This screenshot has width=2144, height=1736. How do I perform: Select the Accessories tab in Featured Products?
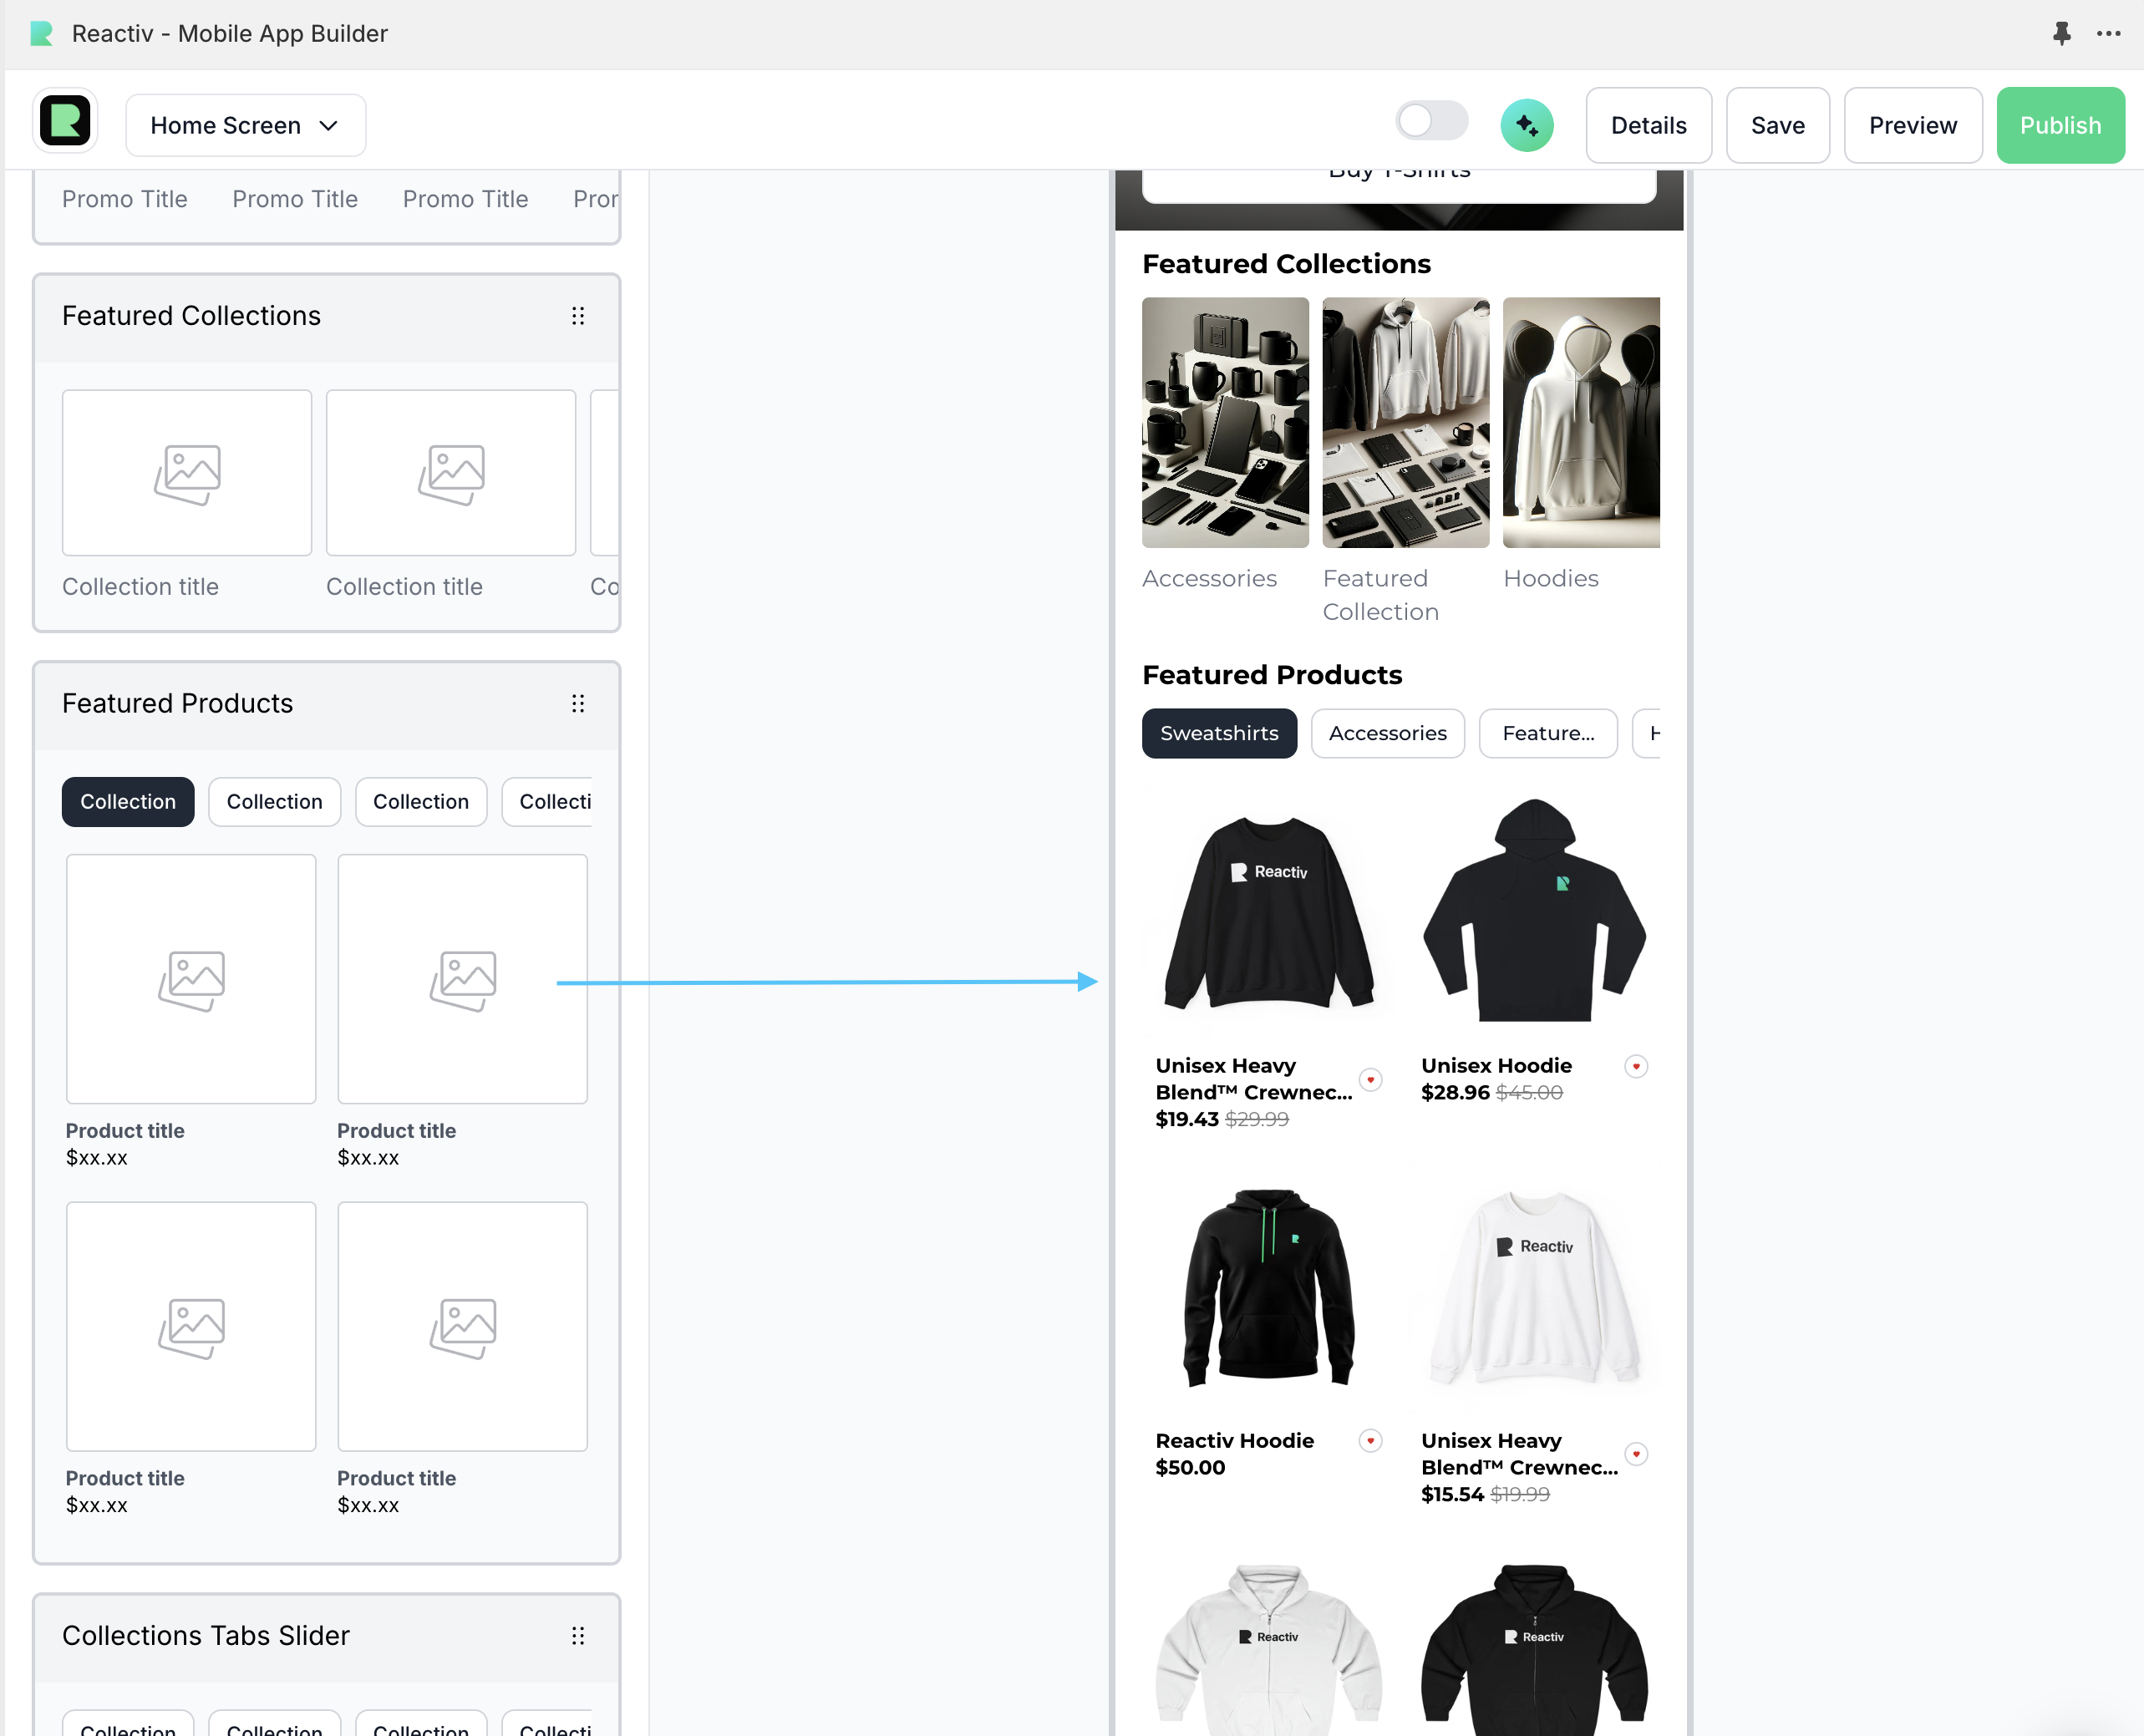click(1387, 733)
